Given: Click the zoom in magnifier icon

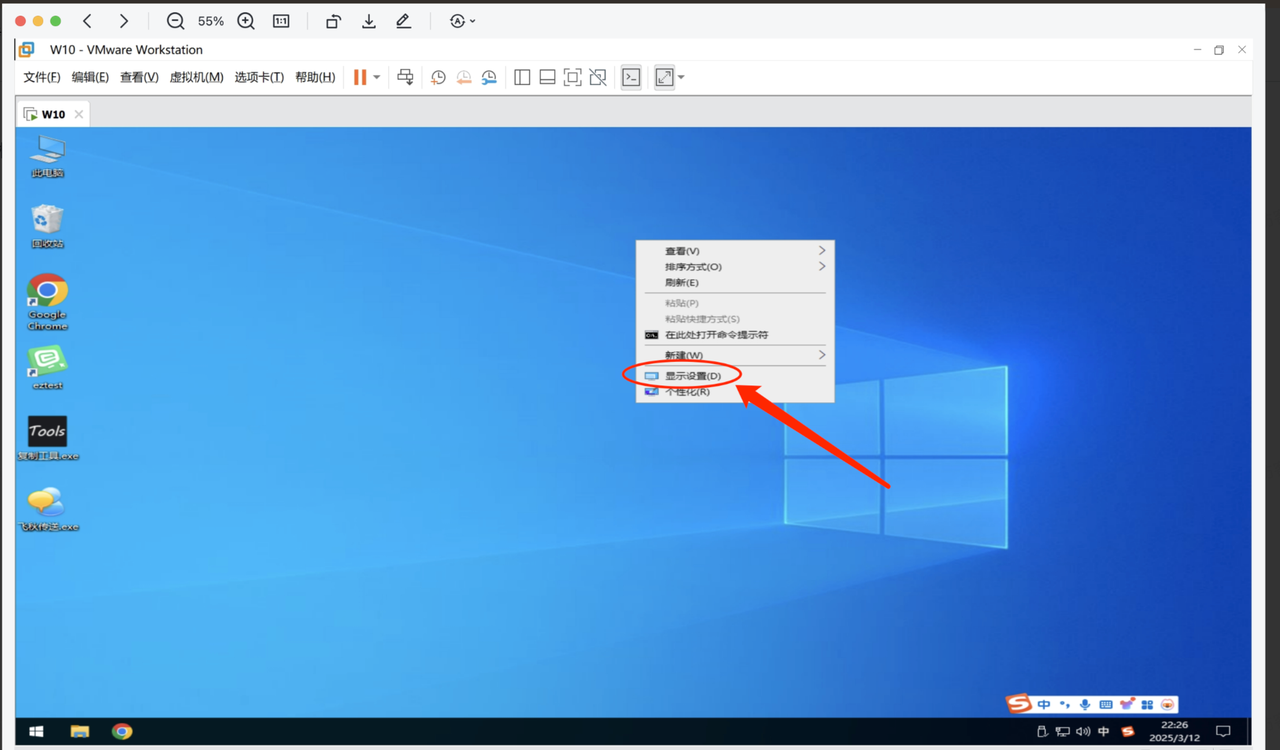Looking at the screenshot, I should tap(246, 21).
